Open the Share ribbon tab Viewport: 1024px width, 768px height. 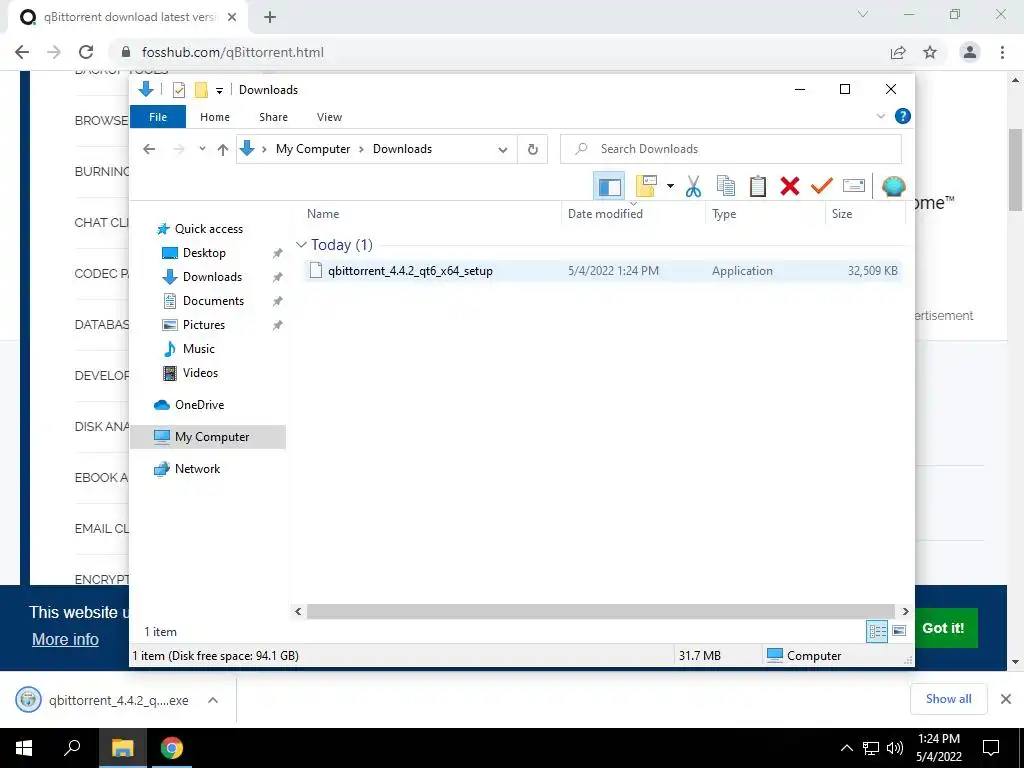273,117
